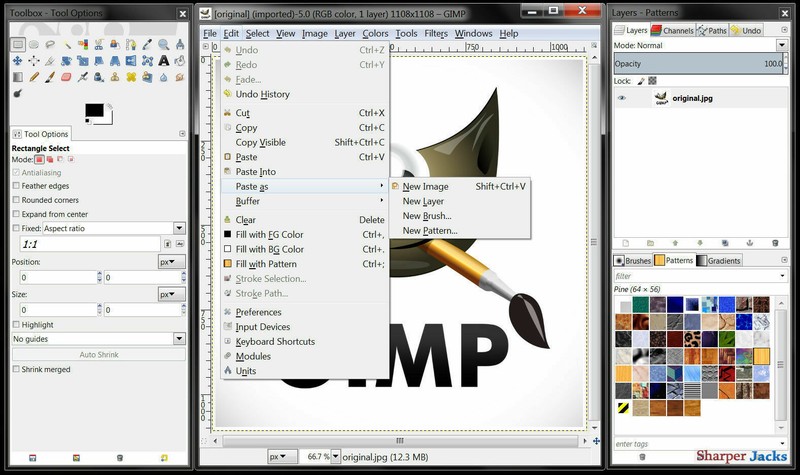Toggle the Fixed aspect ratio checkbox
Image resolution: width=800 pixels, height=475 pixels.
point(16,228)
